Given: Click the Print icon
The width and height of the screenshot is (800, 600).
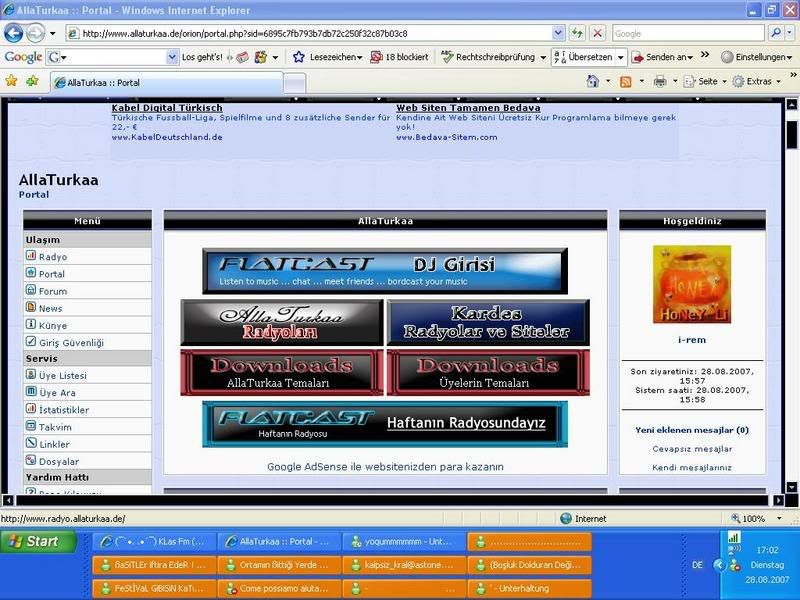Looking at the screenshot, I should pyautogui.click(x=660, y=82).
